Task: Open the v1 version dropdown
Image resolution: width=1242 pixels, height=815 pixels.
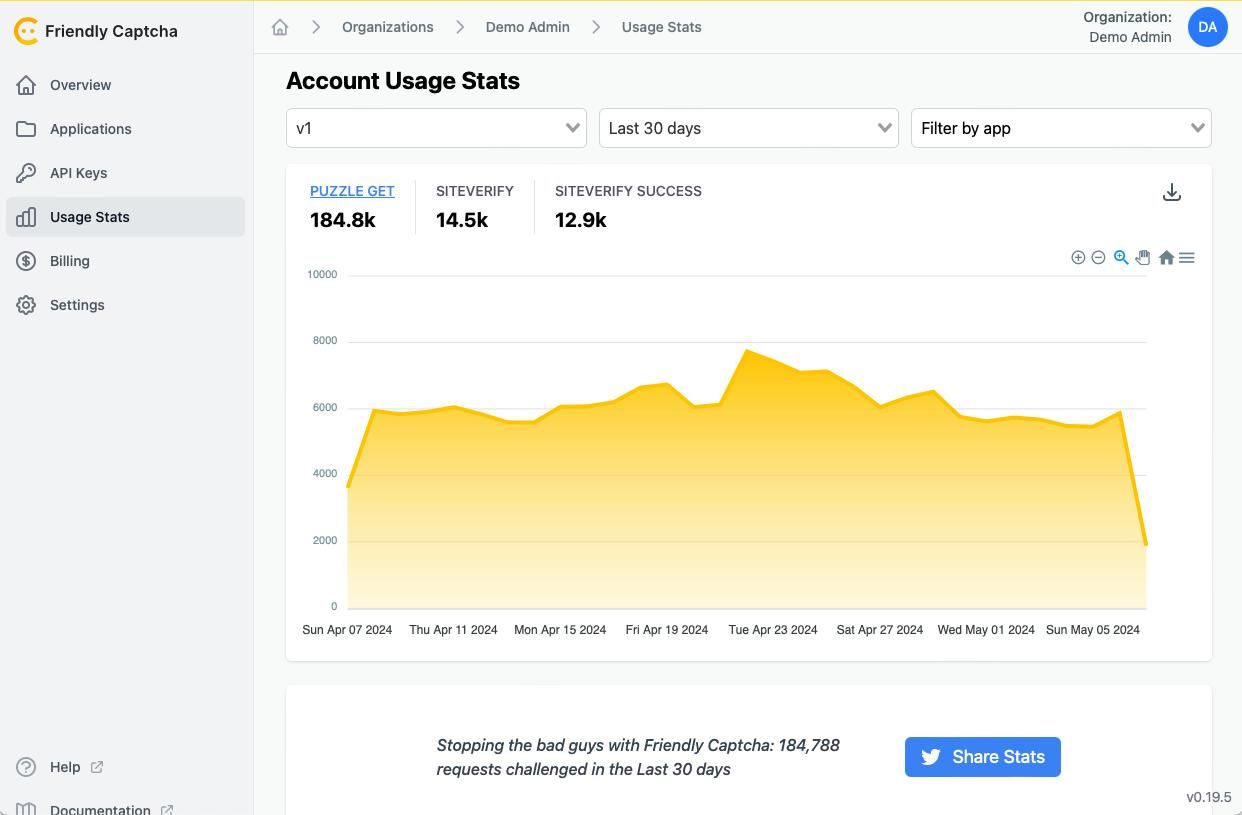Action: coord(436,128)
